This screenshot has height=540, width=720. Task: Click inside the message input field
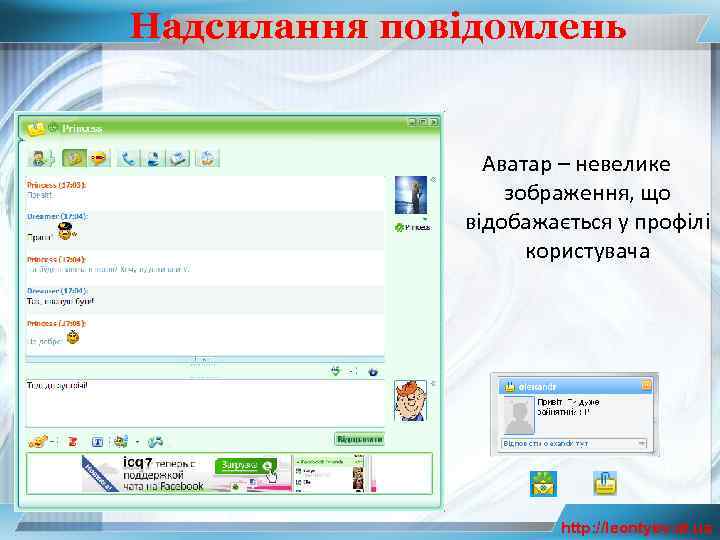205,403
